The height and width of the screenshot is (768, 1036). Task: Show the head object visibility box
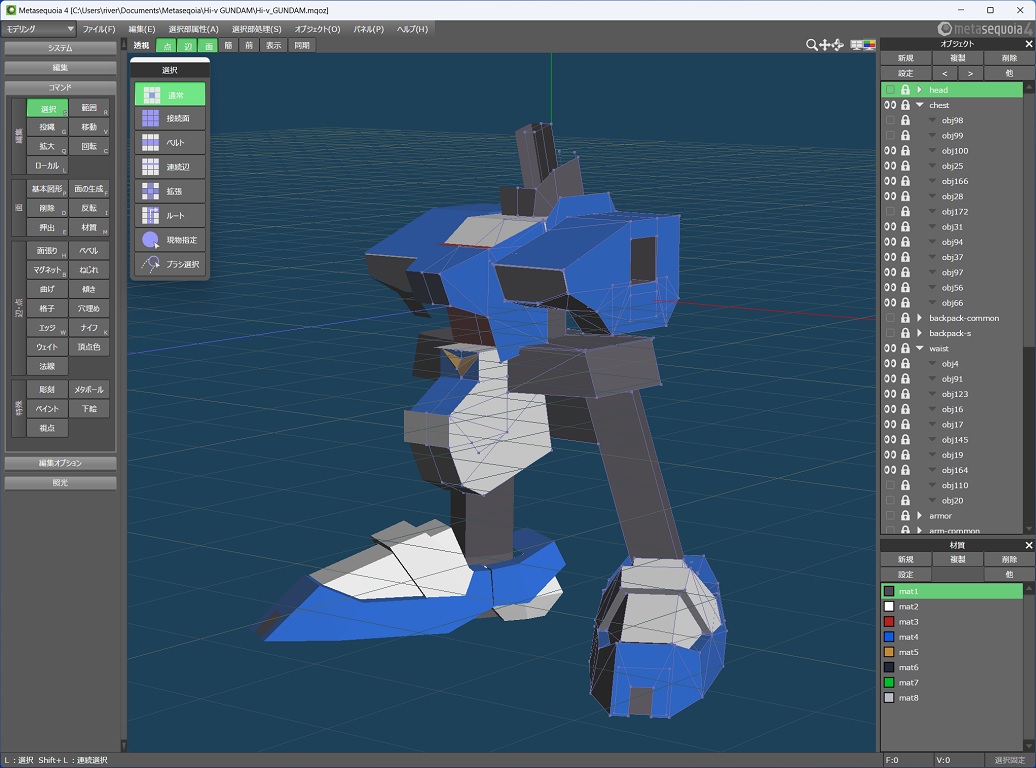[890, 90]
